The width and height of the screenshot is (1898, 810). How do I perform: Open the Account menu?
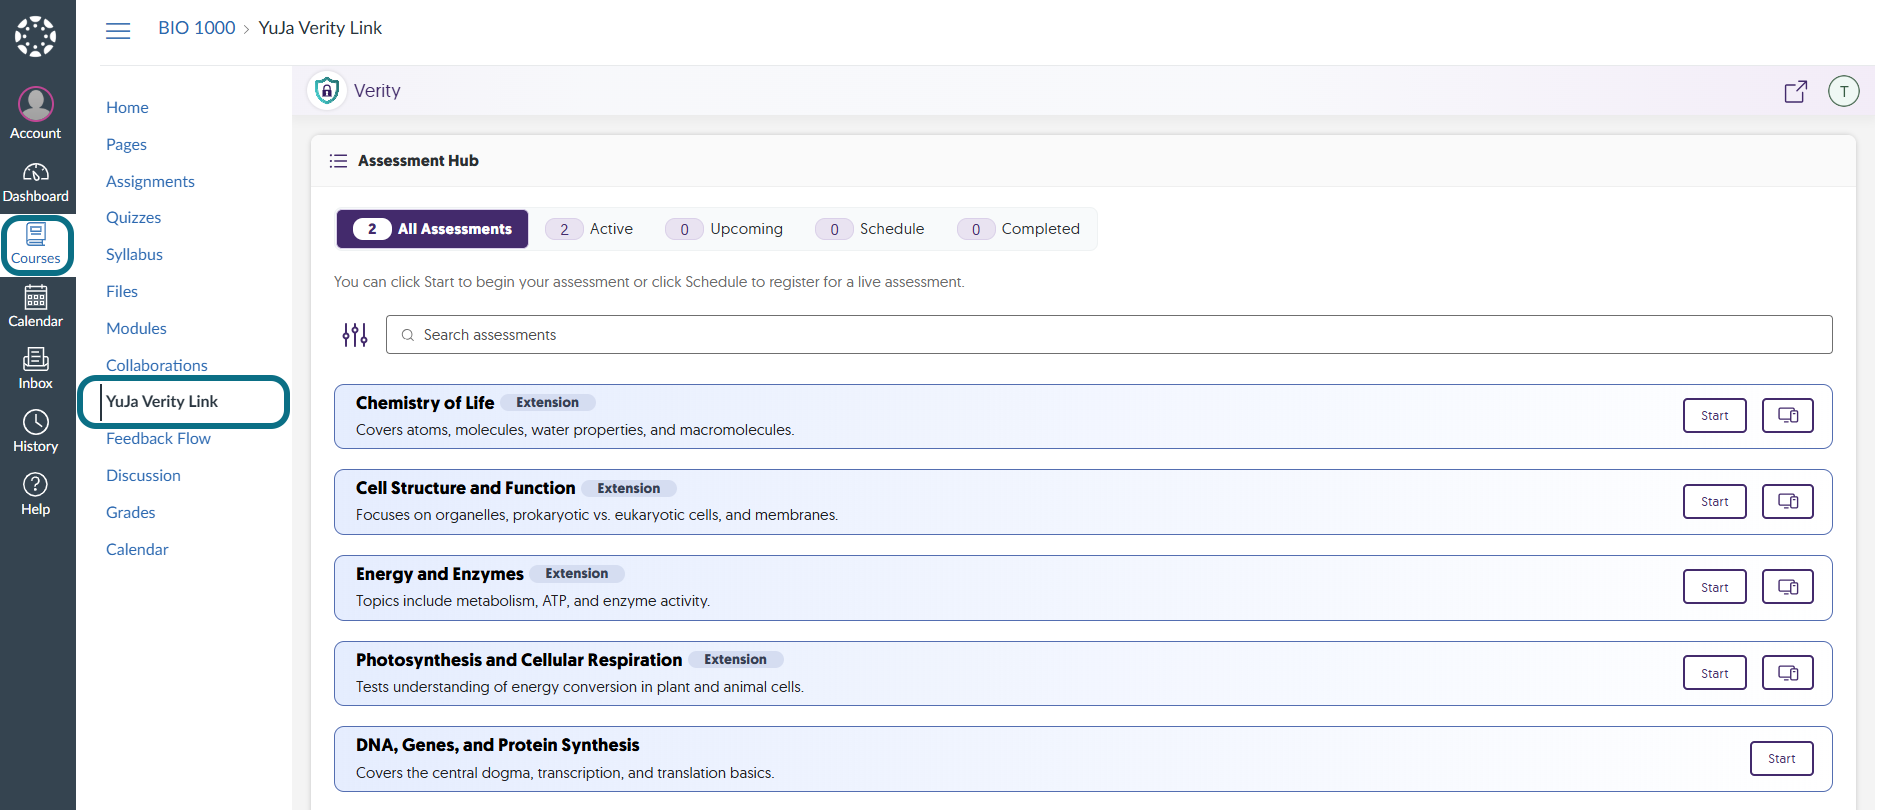(x=36, y=114)
